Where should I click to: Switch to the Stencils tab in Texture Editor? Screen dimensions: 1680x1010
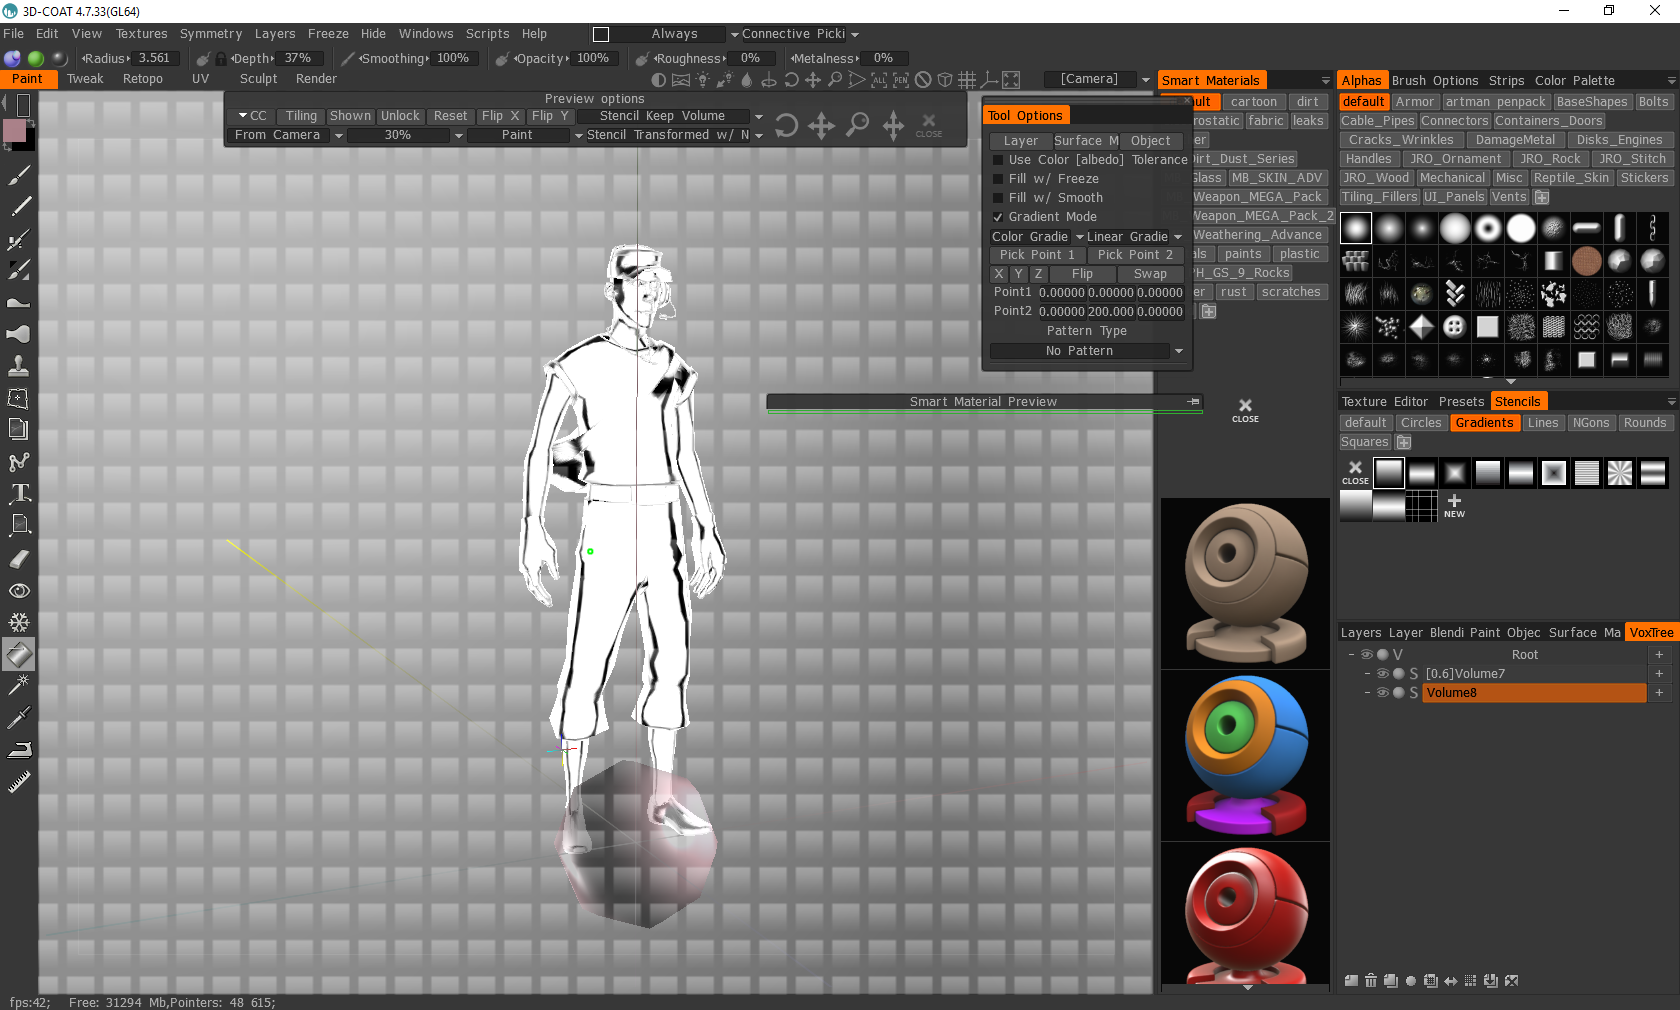pos(1518,400)
